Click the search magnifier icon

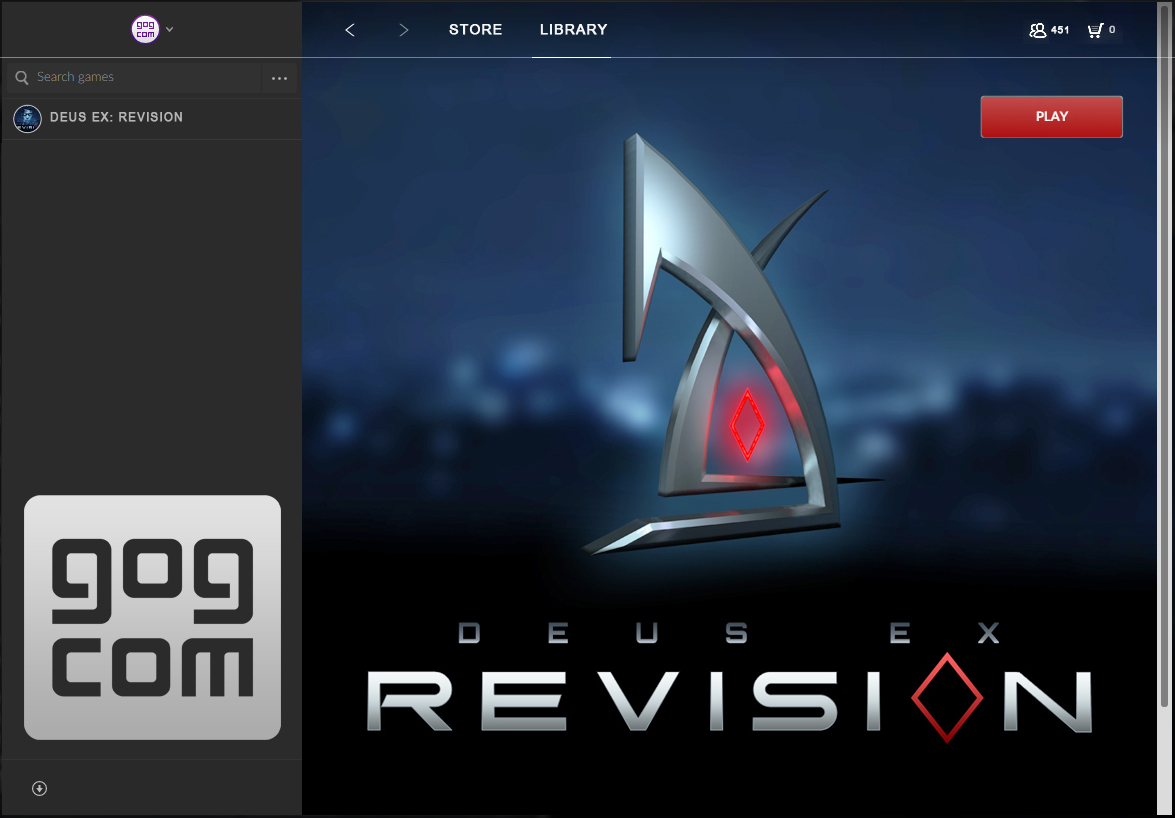(22, 78)
